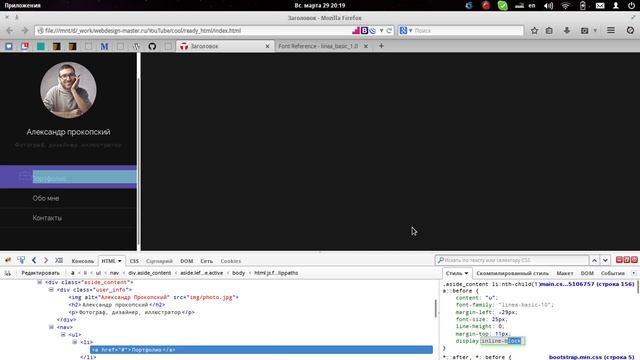Switch to the Консоль panel
The image size is (640, 360).
(x=82, y=261)
